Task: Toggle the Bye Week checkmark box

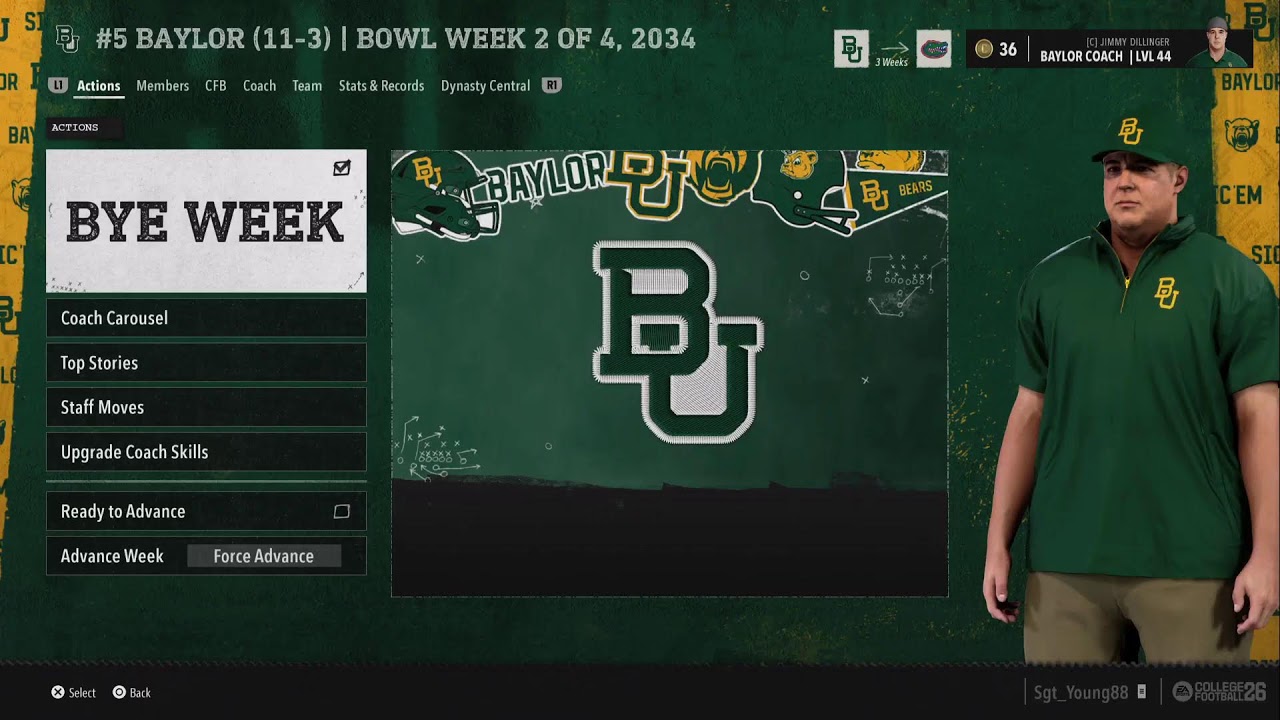Action: [x=342, y=168]
